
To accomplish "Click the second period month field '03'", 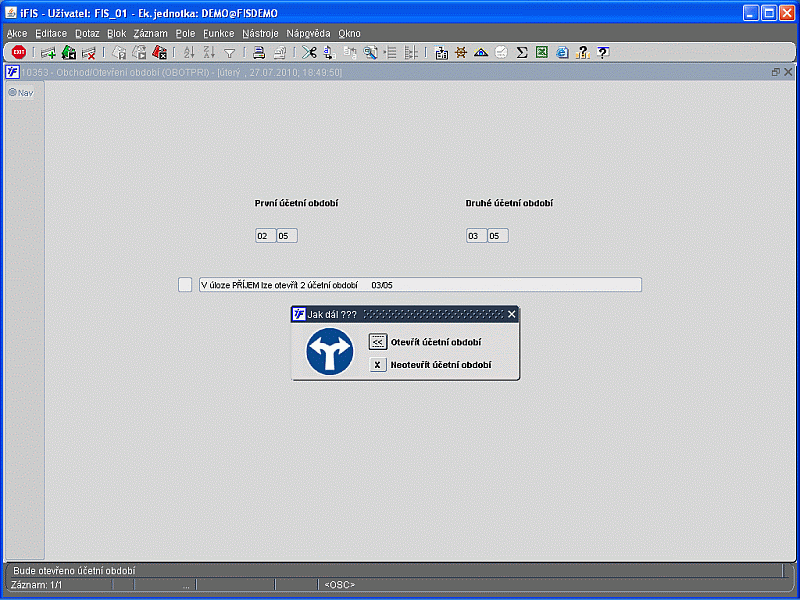I will pyautogui.click(x=475, y=236).
